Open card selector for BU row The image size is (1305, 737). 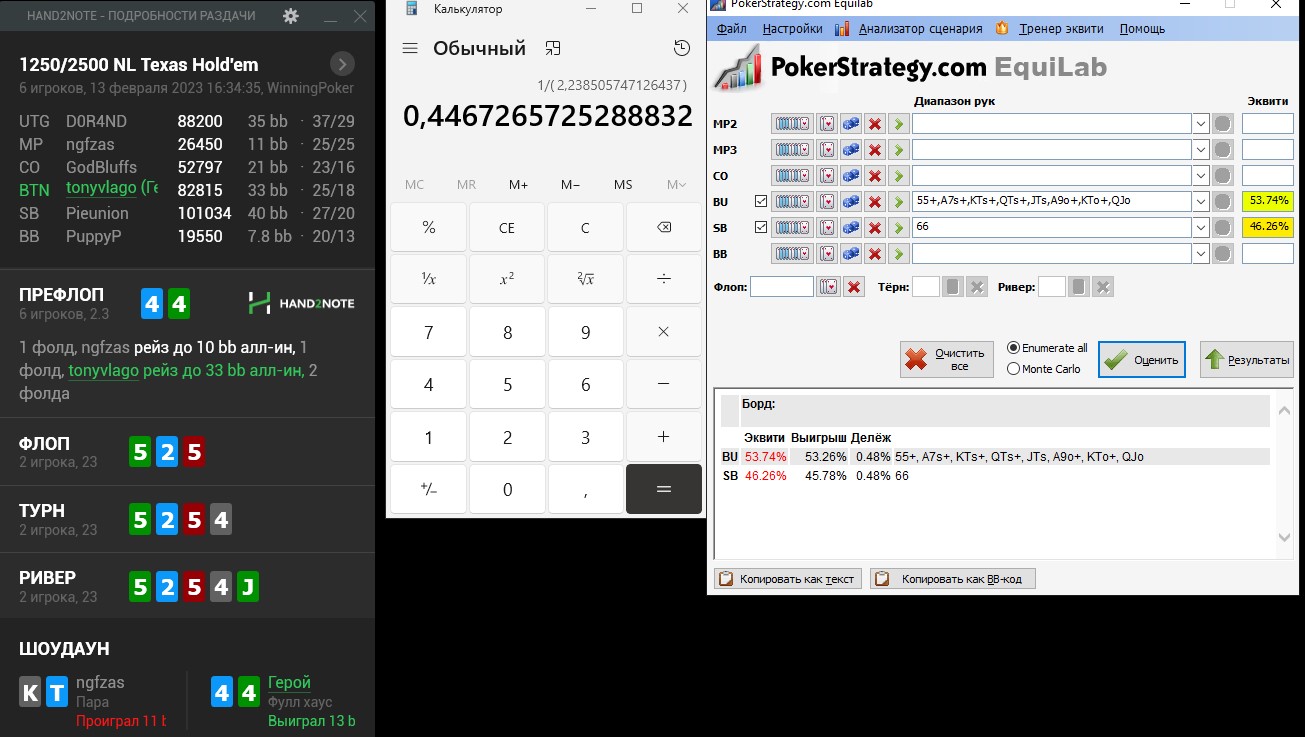827,201
